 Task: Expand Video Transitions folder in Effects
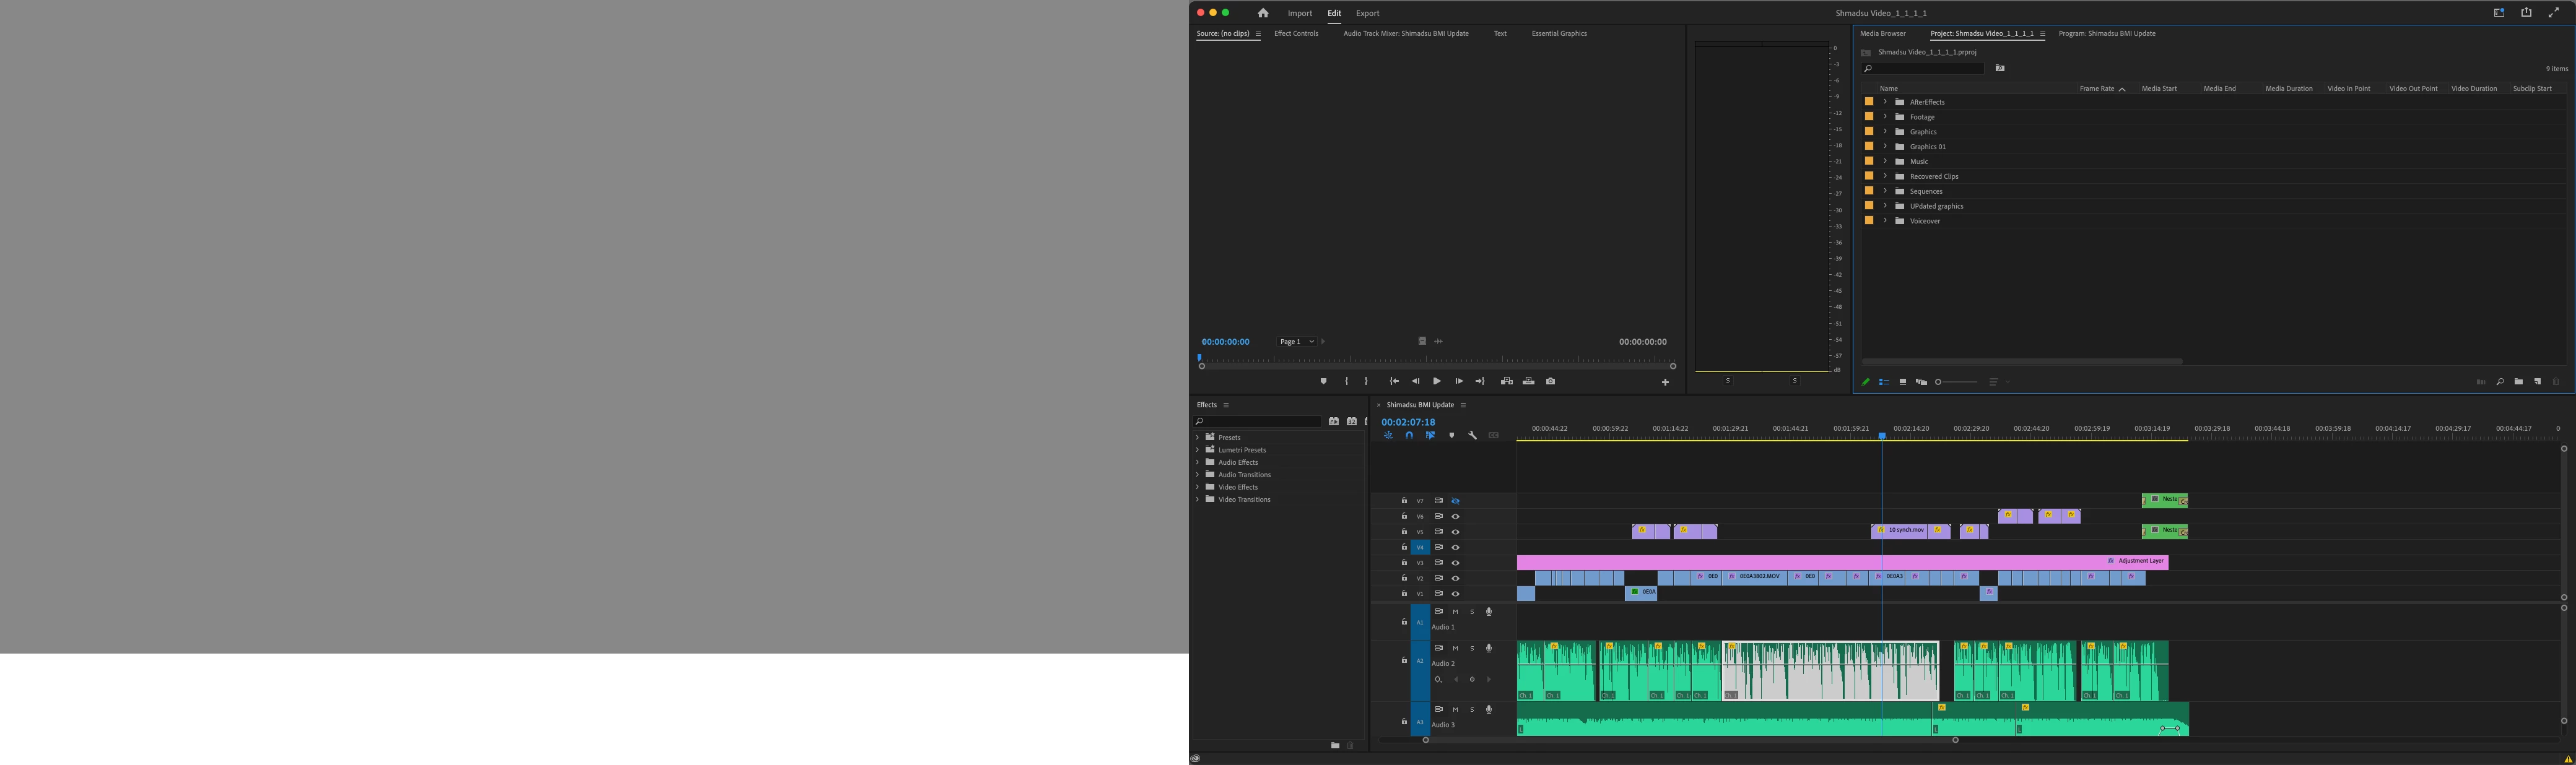tap(1197, 499)
